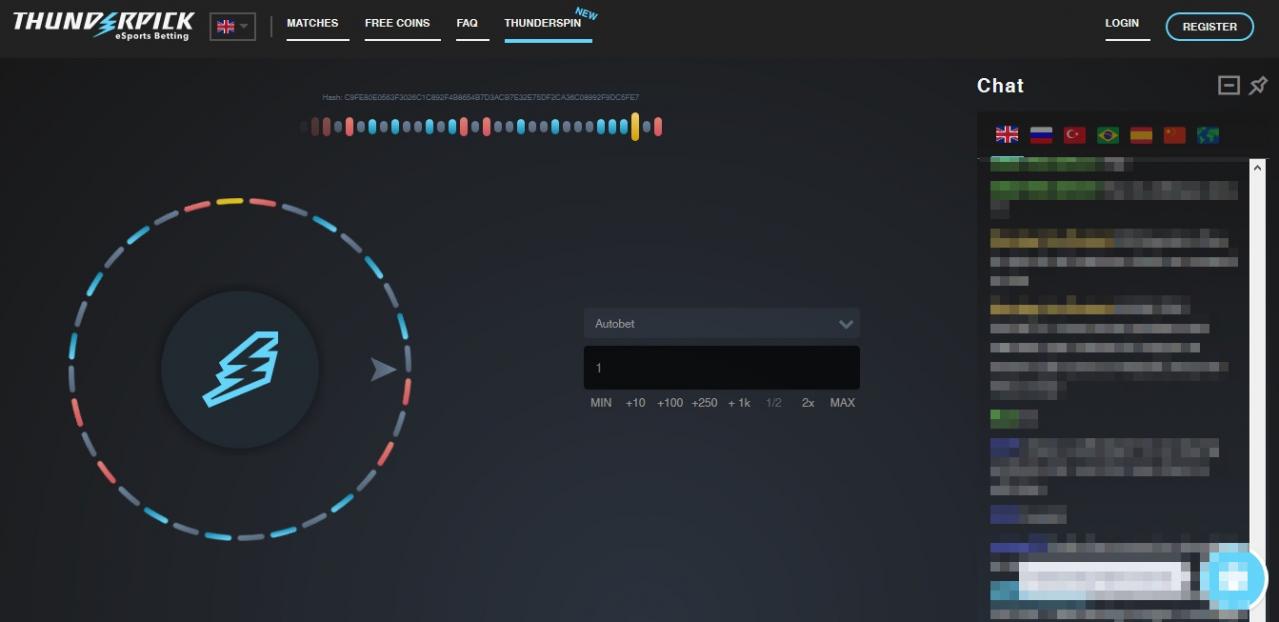
Task: Pin the chat panel
Action: (x=1258, y=86)
